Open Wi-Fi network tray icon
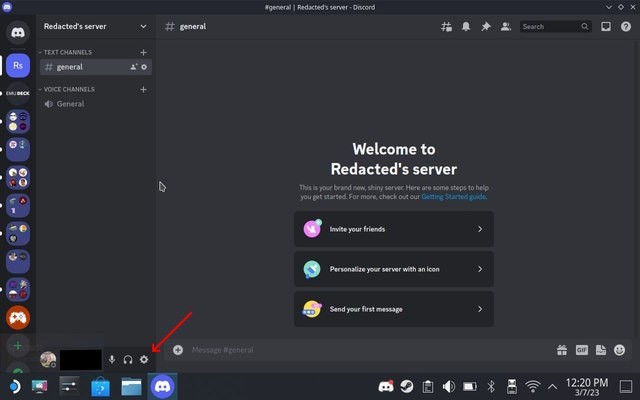The width and height of the screenshot is (640, 400). coord(533,386)
